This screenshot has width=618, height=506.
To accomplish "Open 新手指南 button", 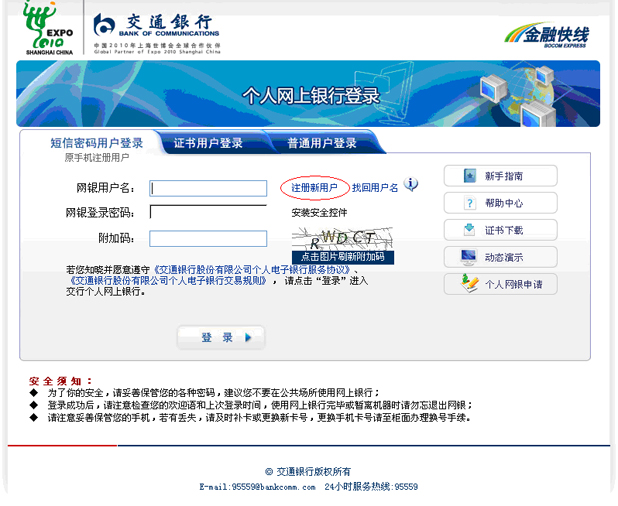I will [x=501, y=176].
